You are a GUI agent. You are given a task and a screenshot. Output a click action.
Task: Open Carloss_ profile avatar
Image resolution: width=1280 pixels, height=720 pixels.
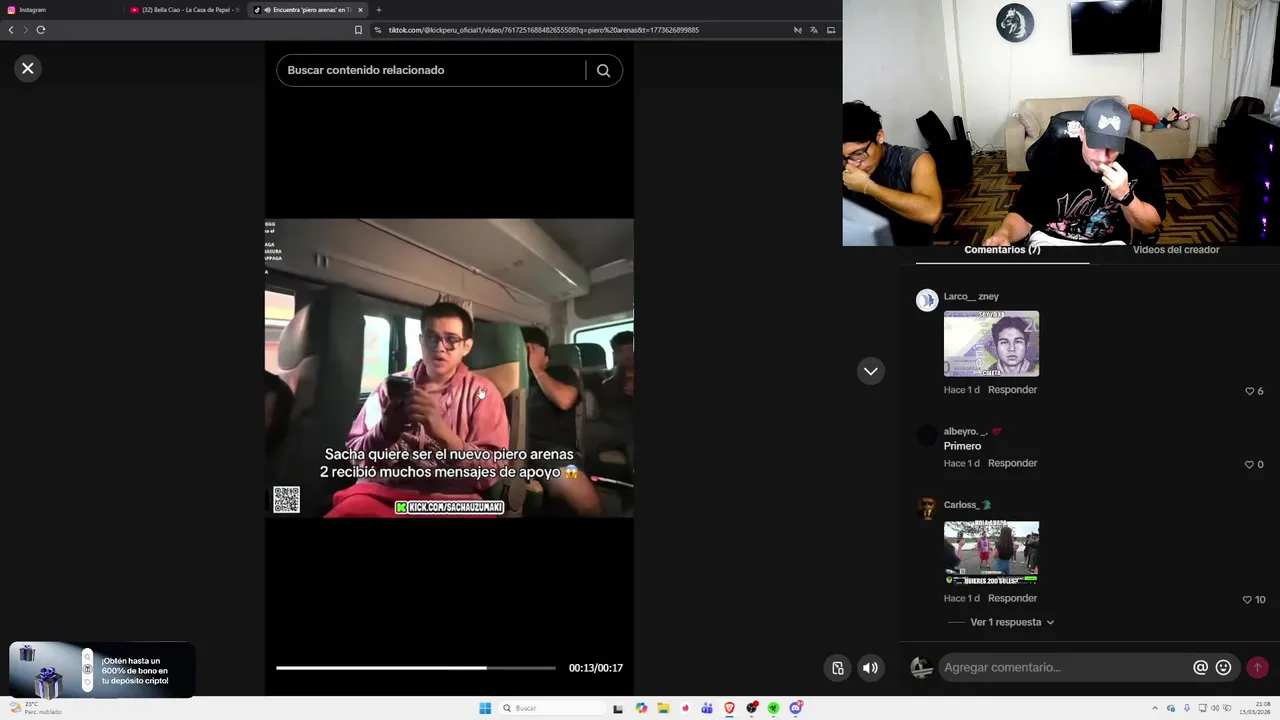(927, 508)
